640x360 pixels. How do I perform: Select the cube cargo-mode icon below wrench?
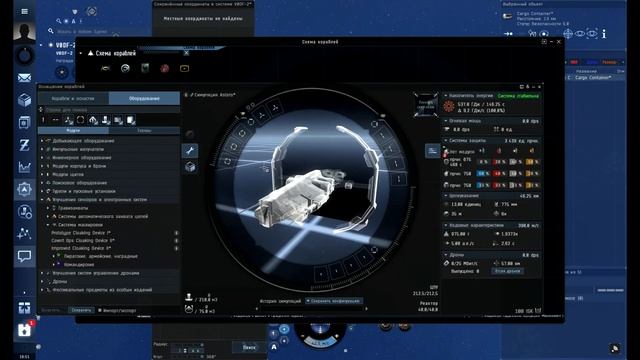[190, 167]
